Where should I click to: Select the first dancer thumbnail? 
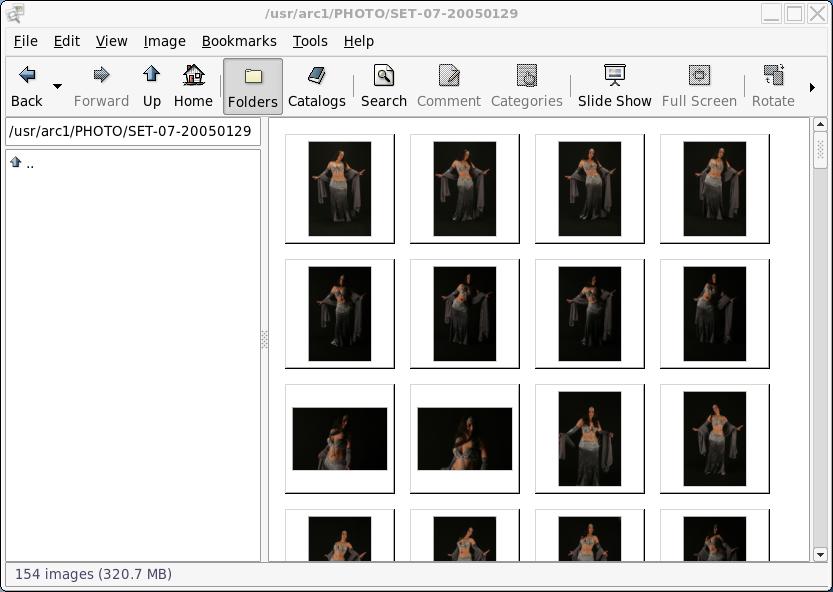coord(340,189)
